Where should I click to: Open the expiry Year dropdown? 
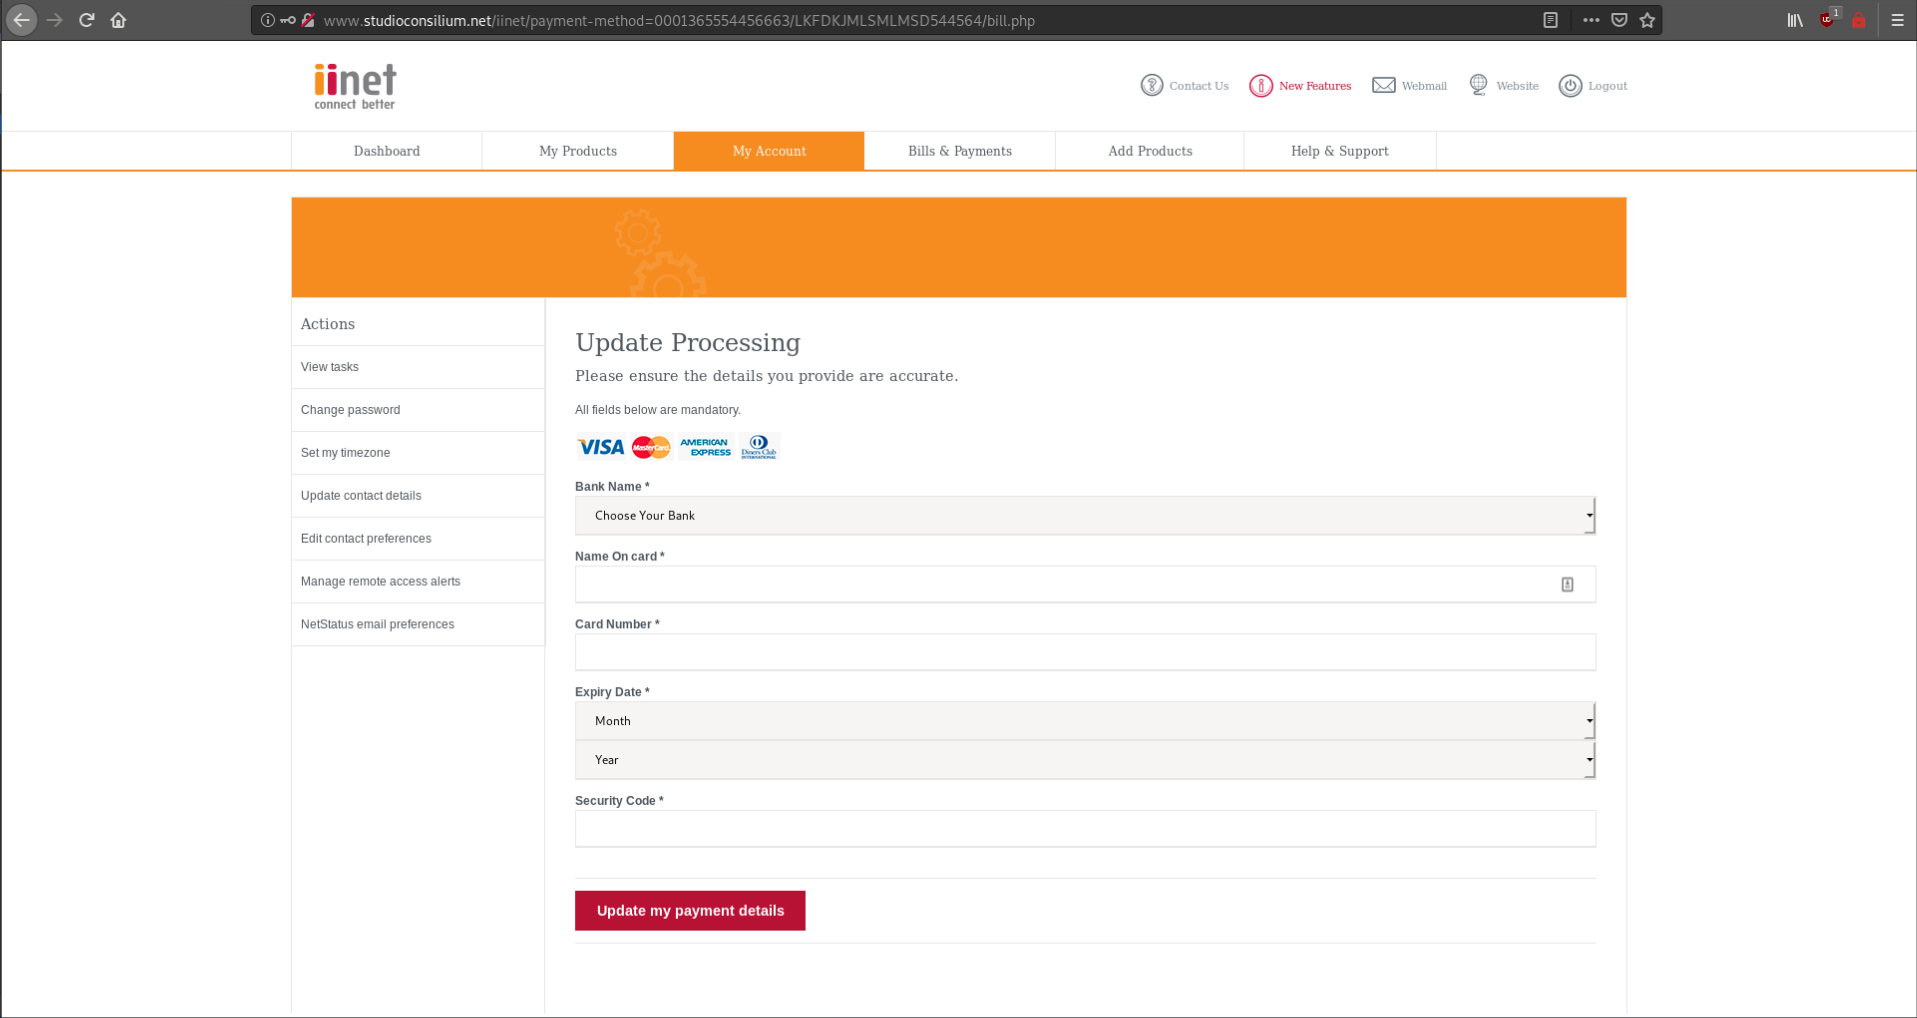1085,760
